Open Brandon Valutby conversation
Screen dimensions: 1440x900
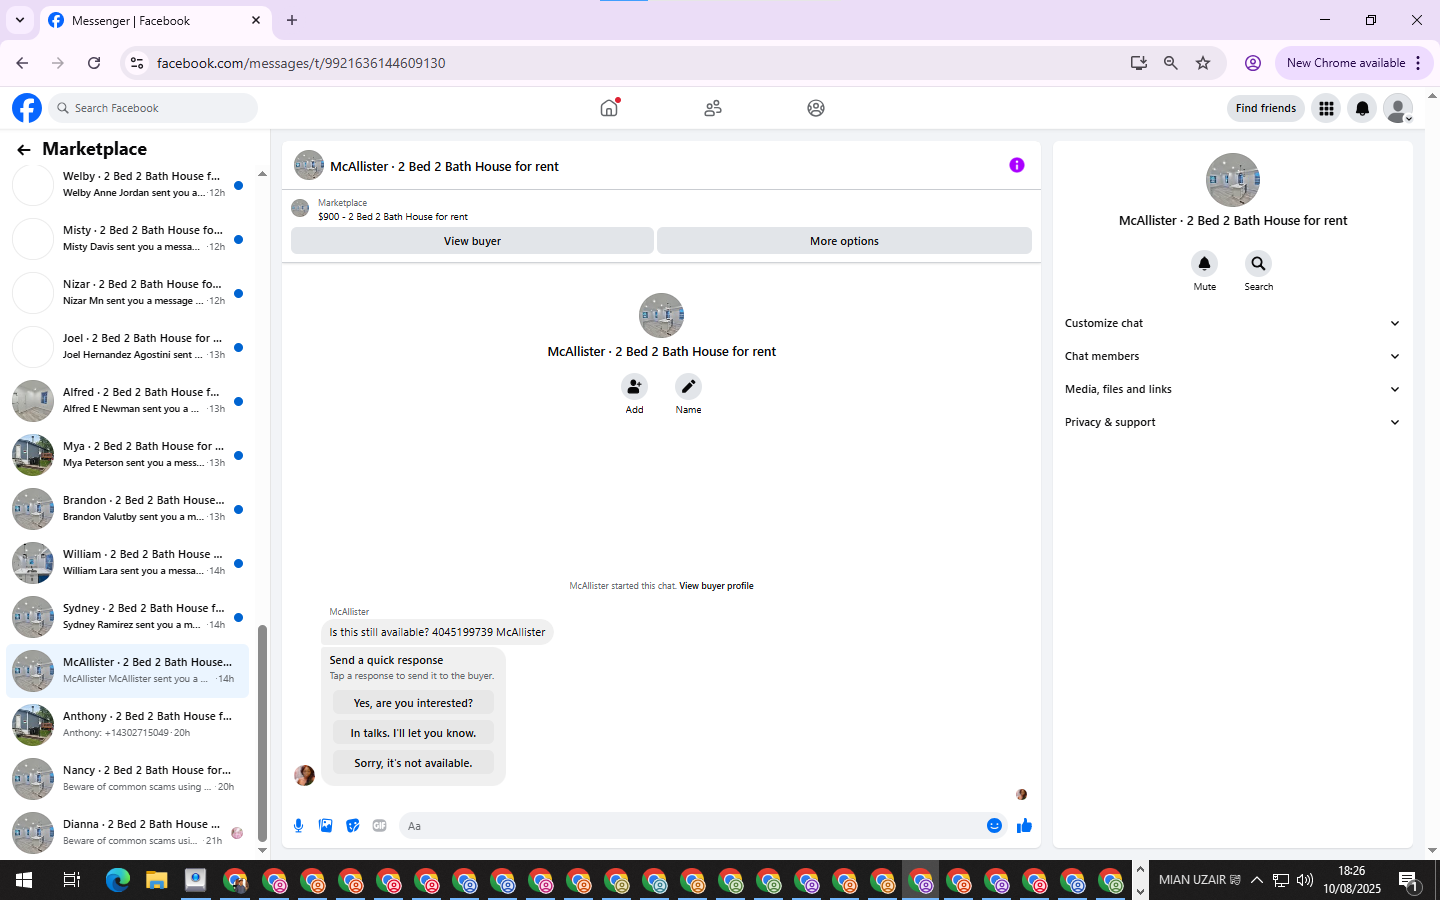[x=128, y=508]
